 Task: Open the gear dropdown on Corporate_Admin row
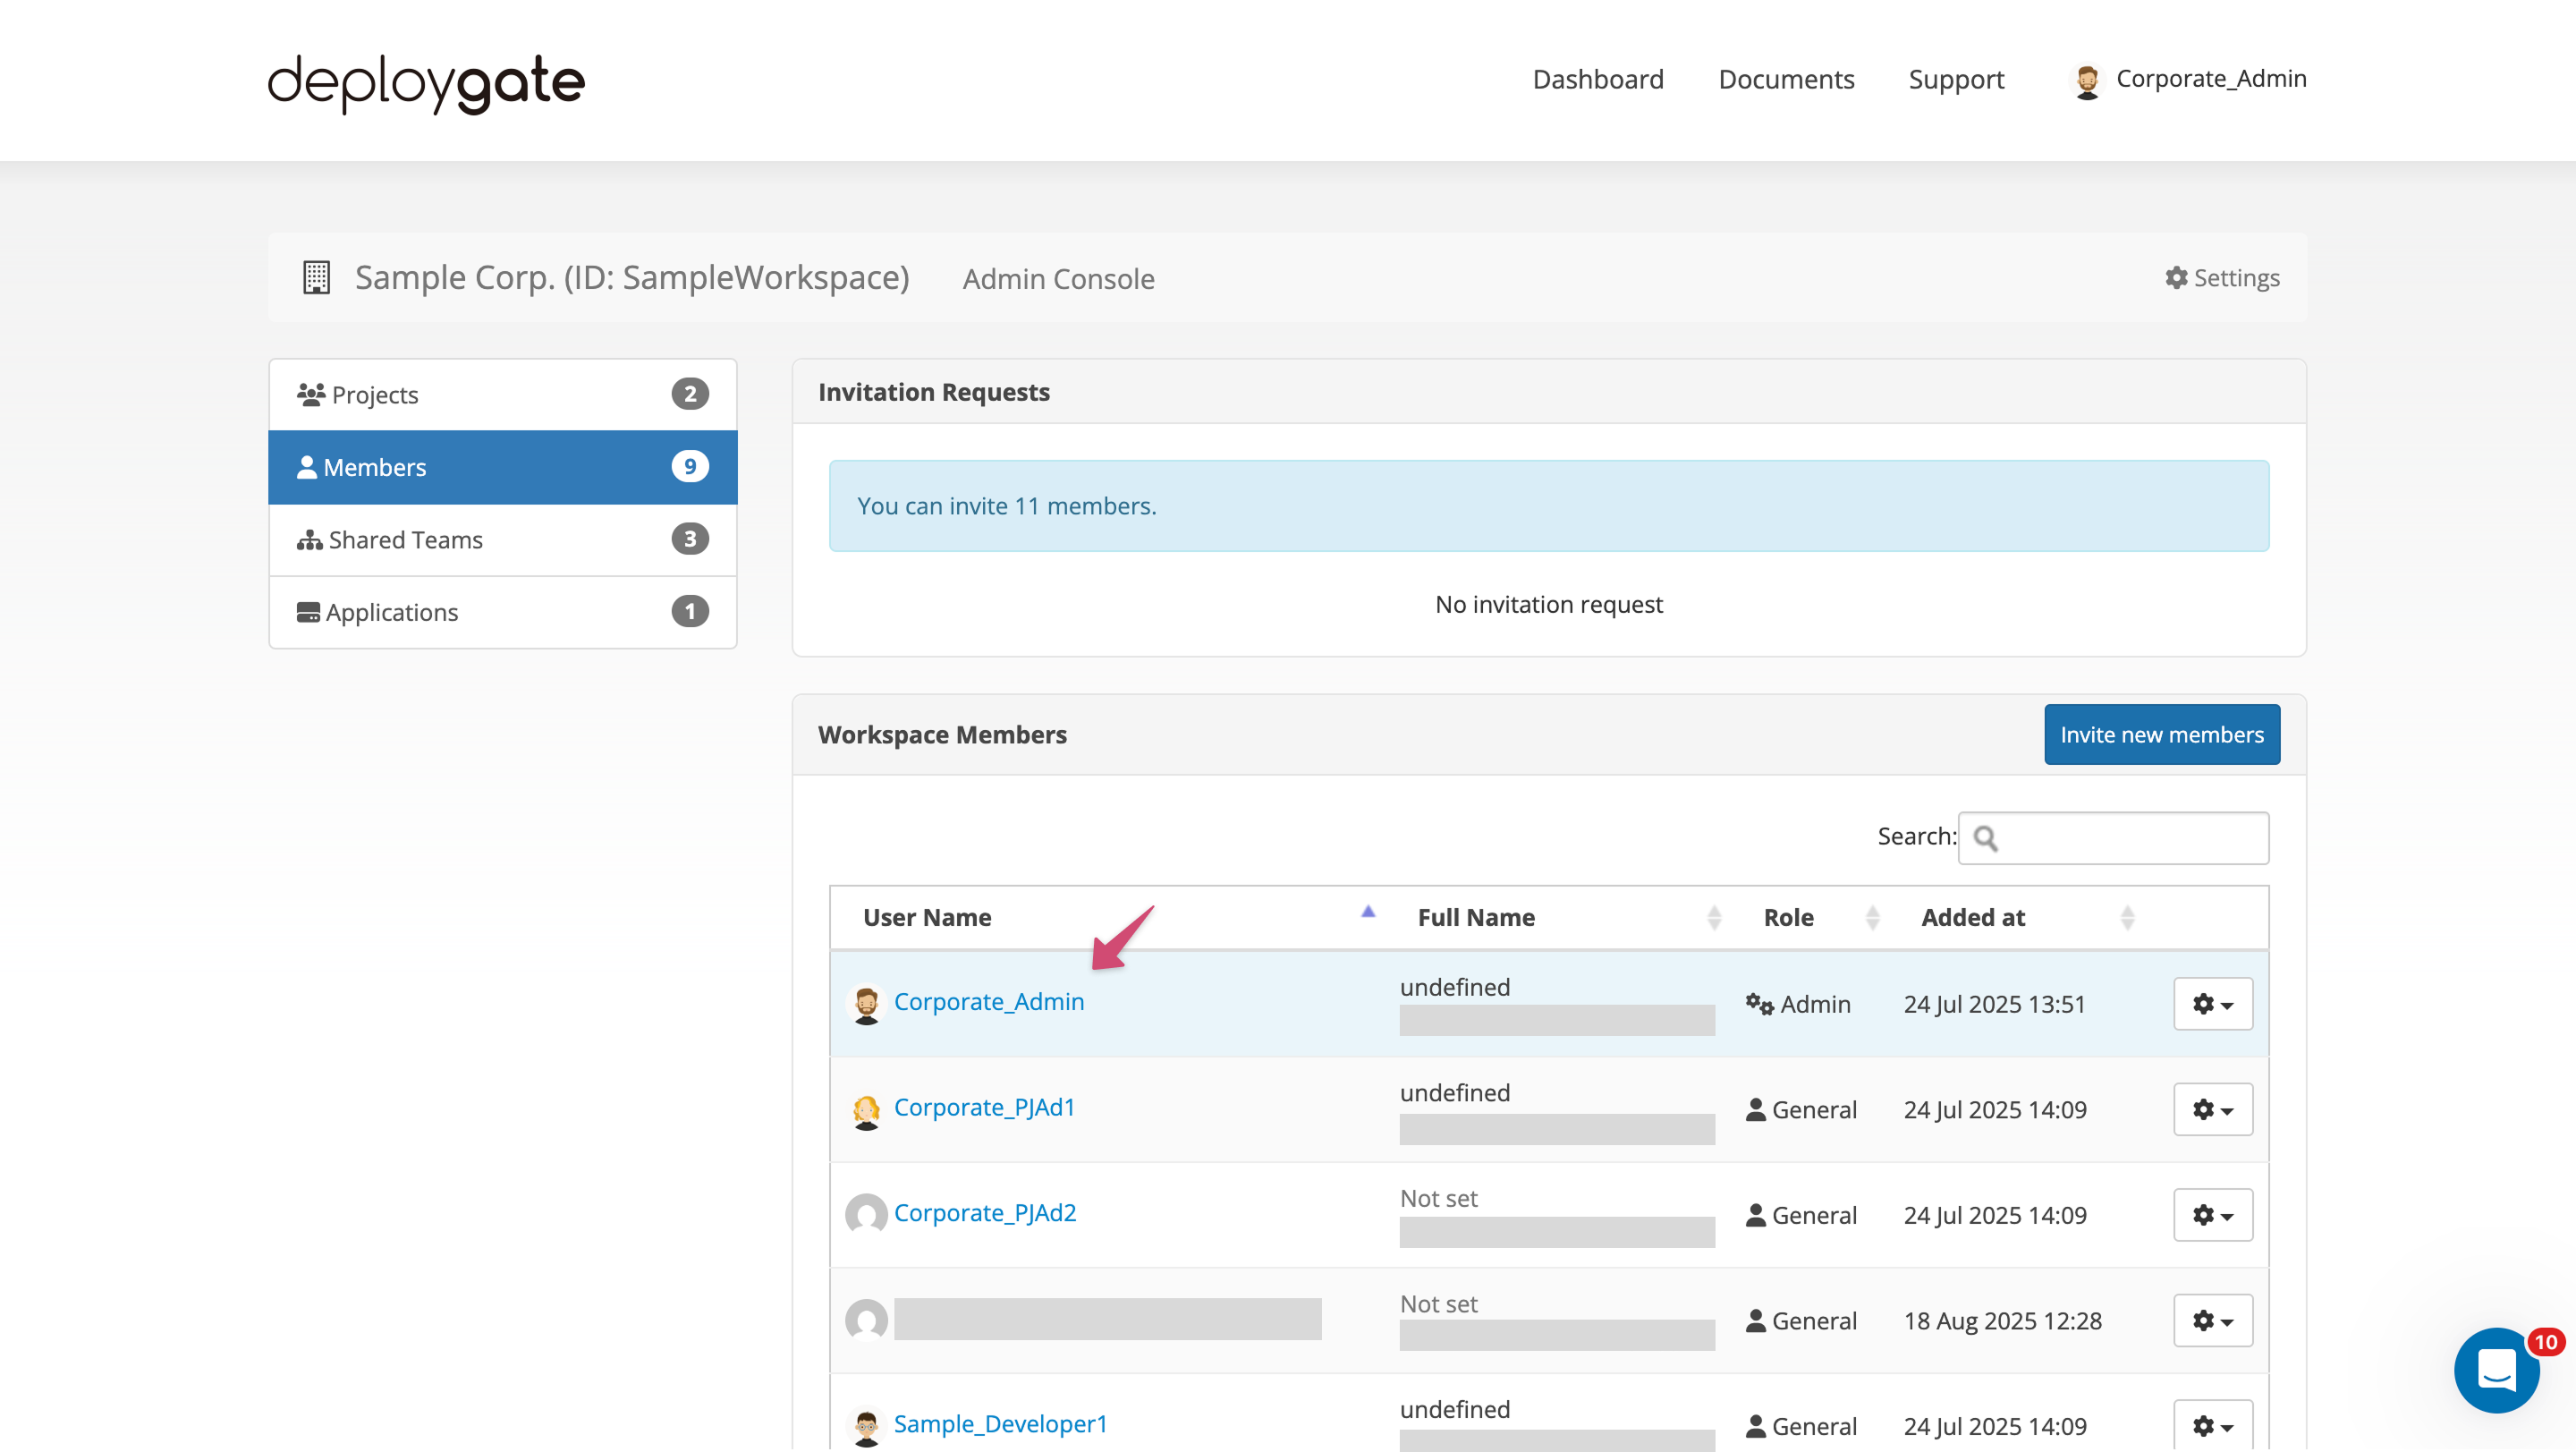pyautogui.click(x=2212, y=1004)
